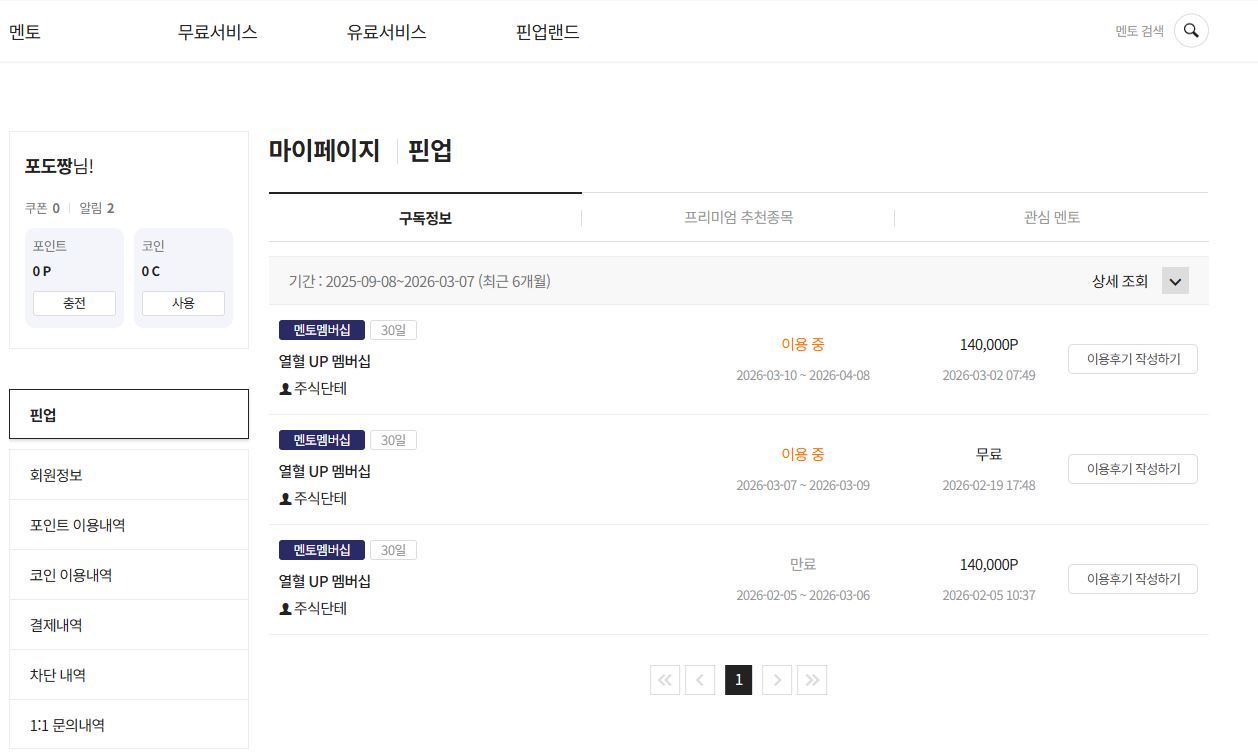
Task: Go to first page double-arrow icon
Action: click(664, 680)
